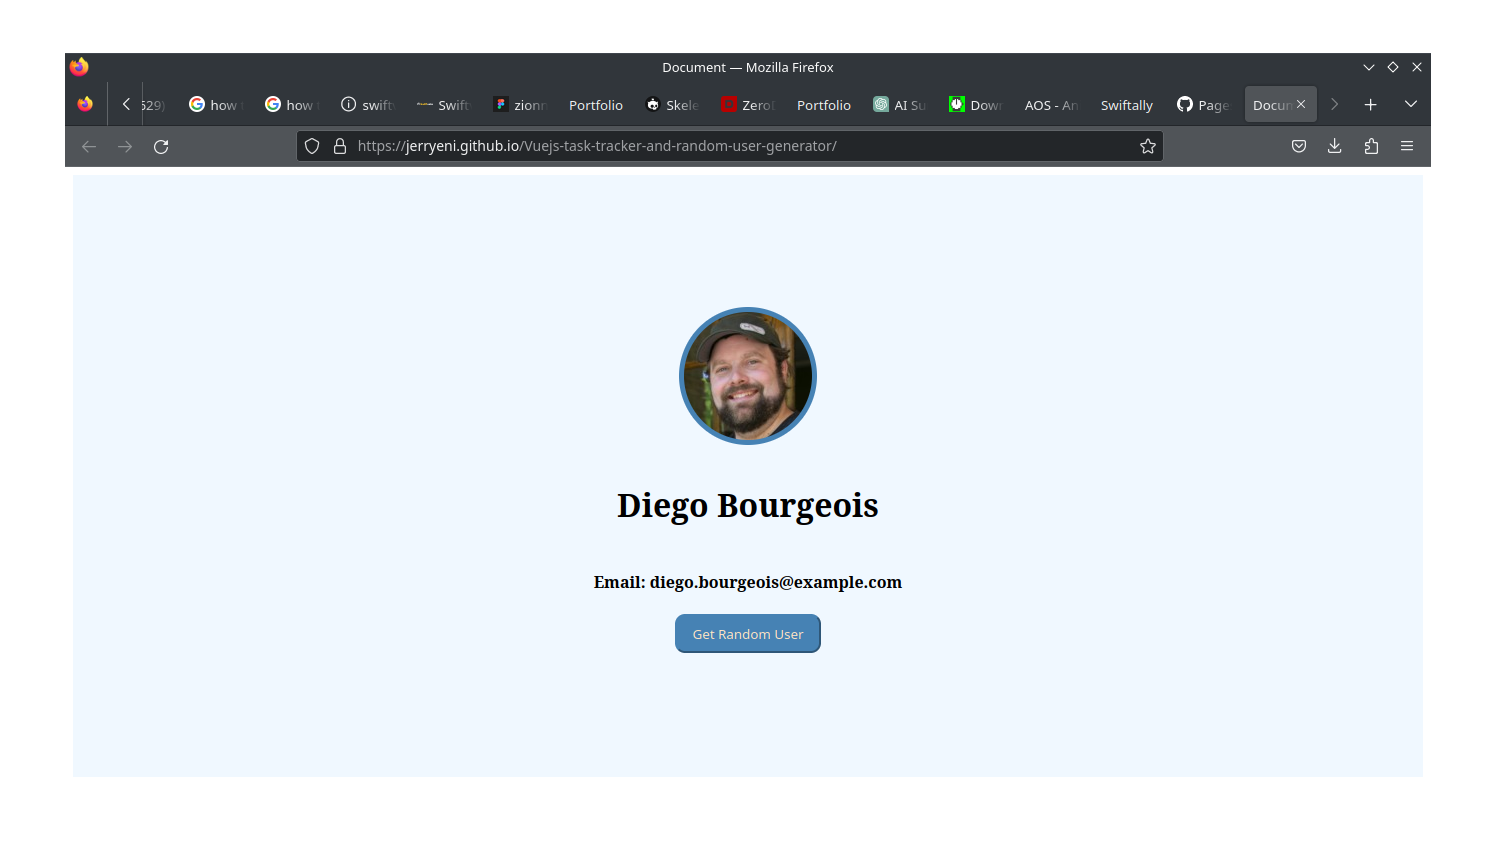Screen dimensions: 1496x854
Task: Switch to the Swiftally tab
Action: pyautogui.click(x=1126, y=105)
